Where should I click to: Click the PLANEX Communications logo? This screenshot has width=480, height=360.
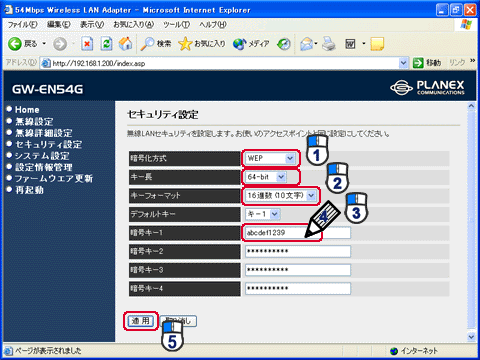click(427, 88)
